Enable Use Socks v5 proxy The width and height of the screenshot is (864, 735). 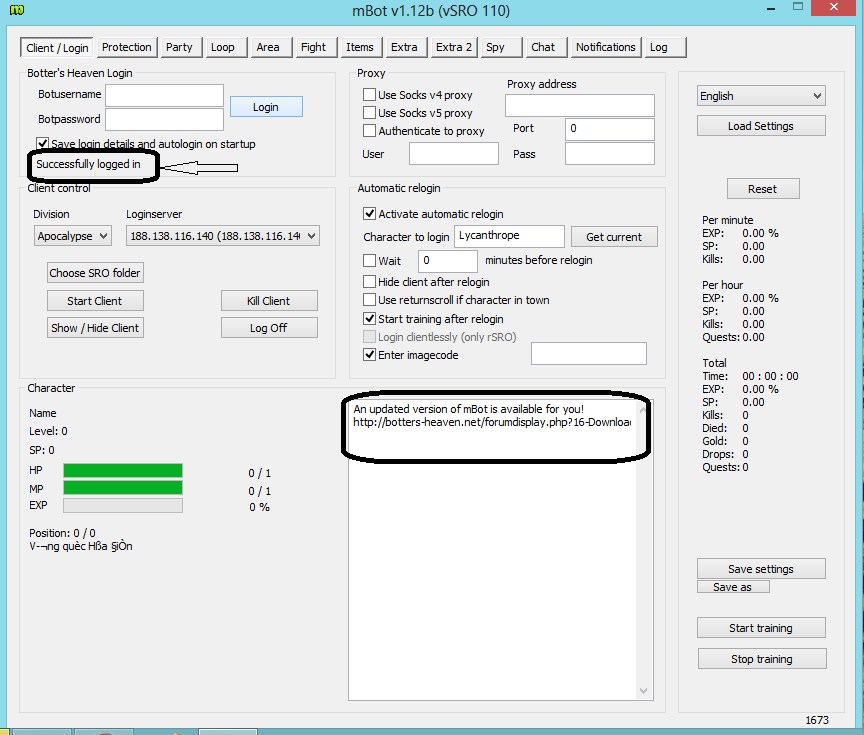(x=369, y=113)
